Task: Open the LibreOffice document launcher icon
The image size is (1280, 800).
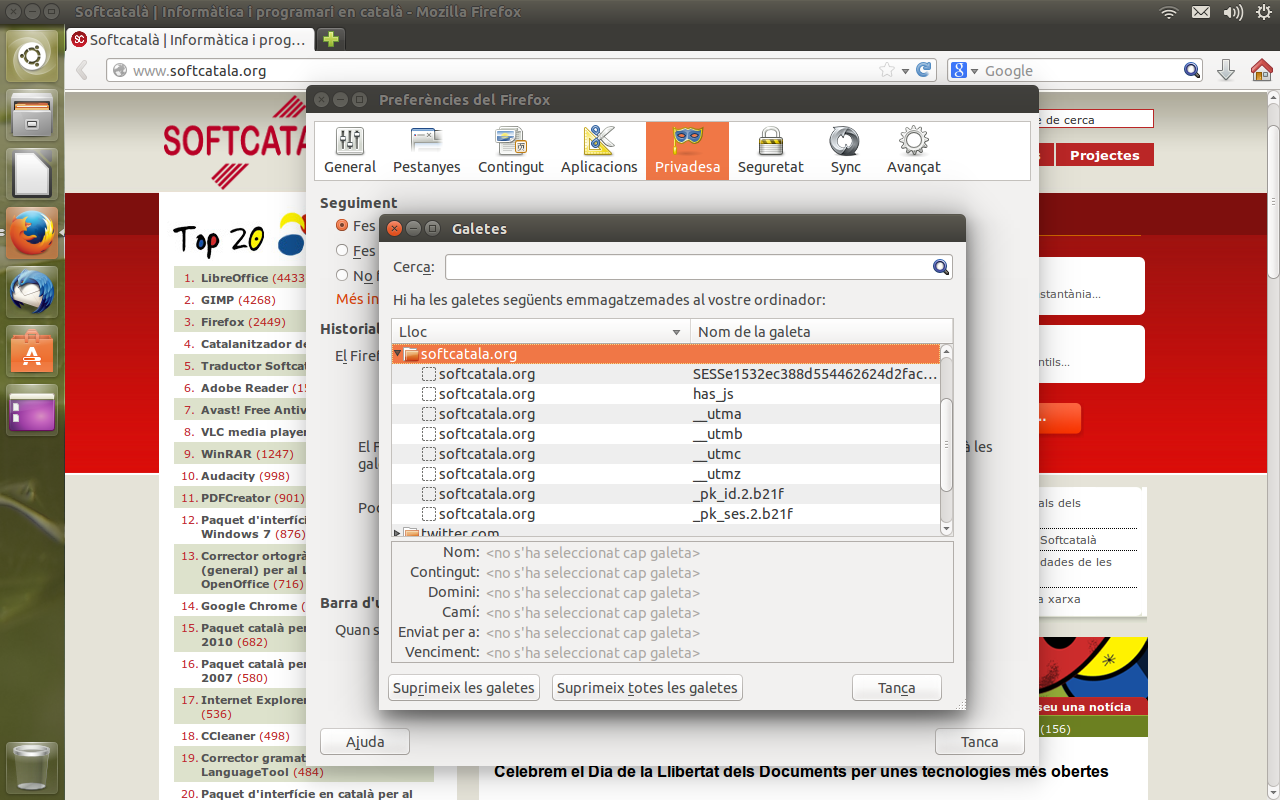Action: (x=32, y=175)
